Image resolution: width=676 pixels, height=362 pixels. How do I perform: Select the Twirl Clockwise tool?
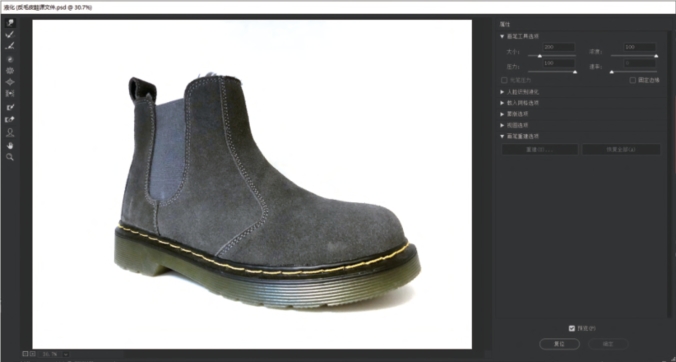[x=10, y=59]
